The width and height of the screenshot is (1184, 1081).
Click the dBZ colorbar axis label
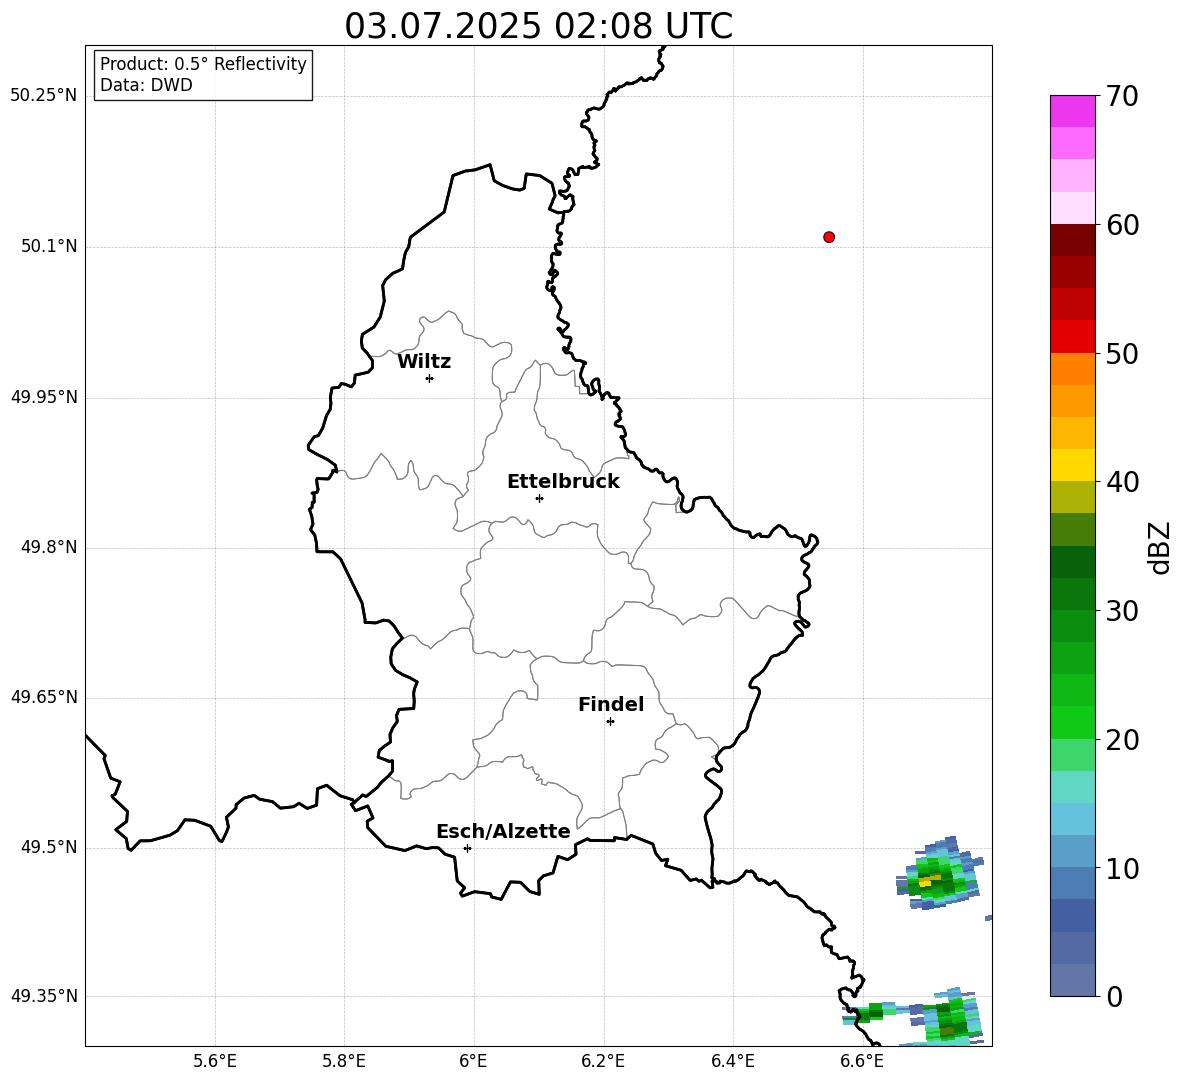tap(1158, 547)
